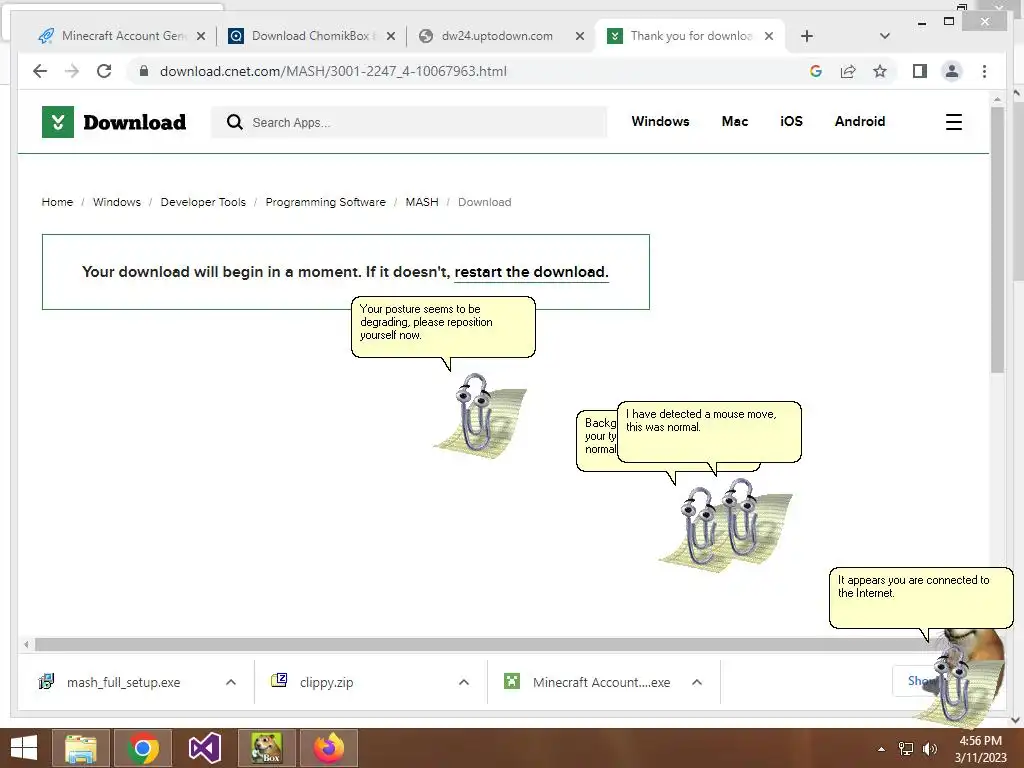
Task: Click the browser forward arrow
Action: click(72, 71)
